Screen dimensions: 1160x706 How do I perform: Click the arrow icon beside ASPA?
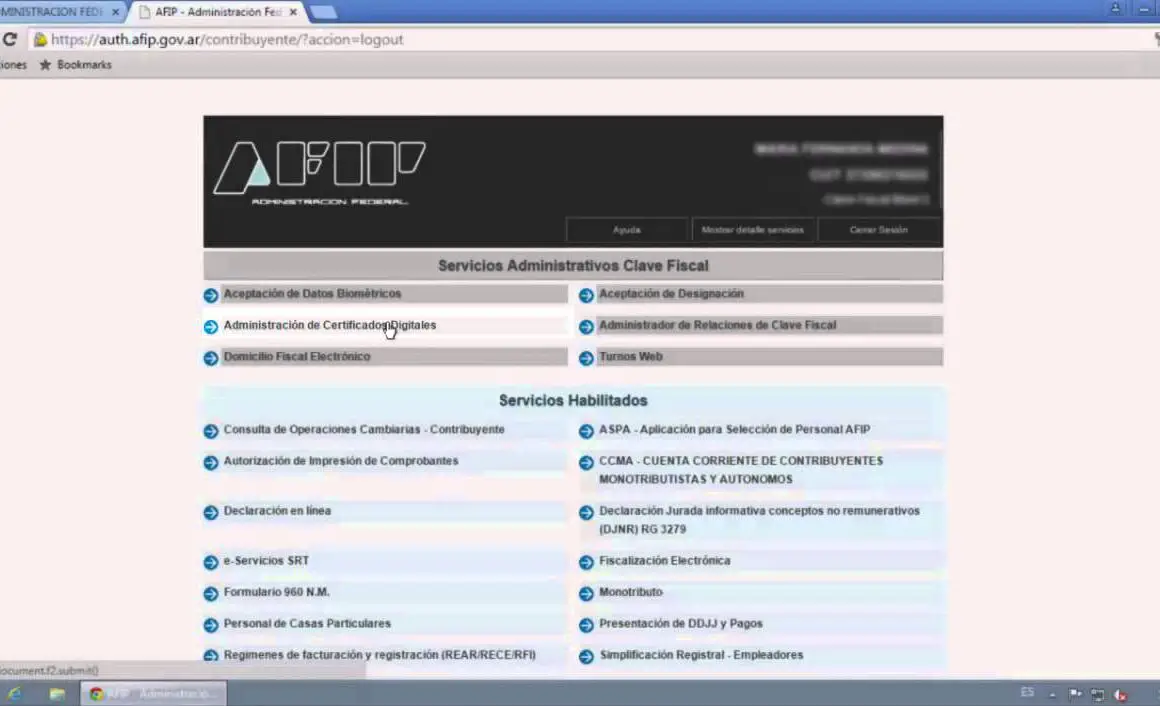point(587,431)
